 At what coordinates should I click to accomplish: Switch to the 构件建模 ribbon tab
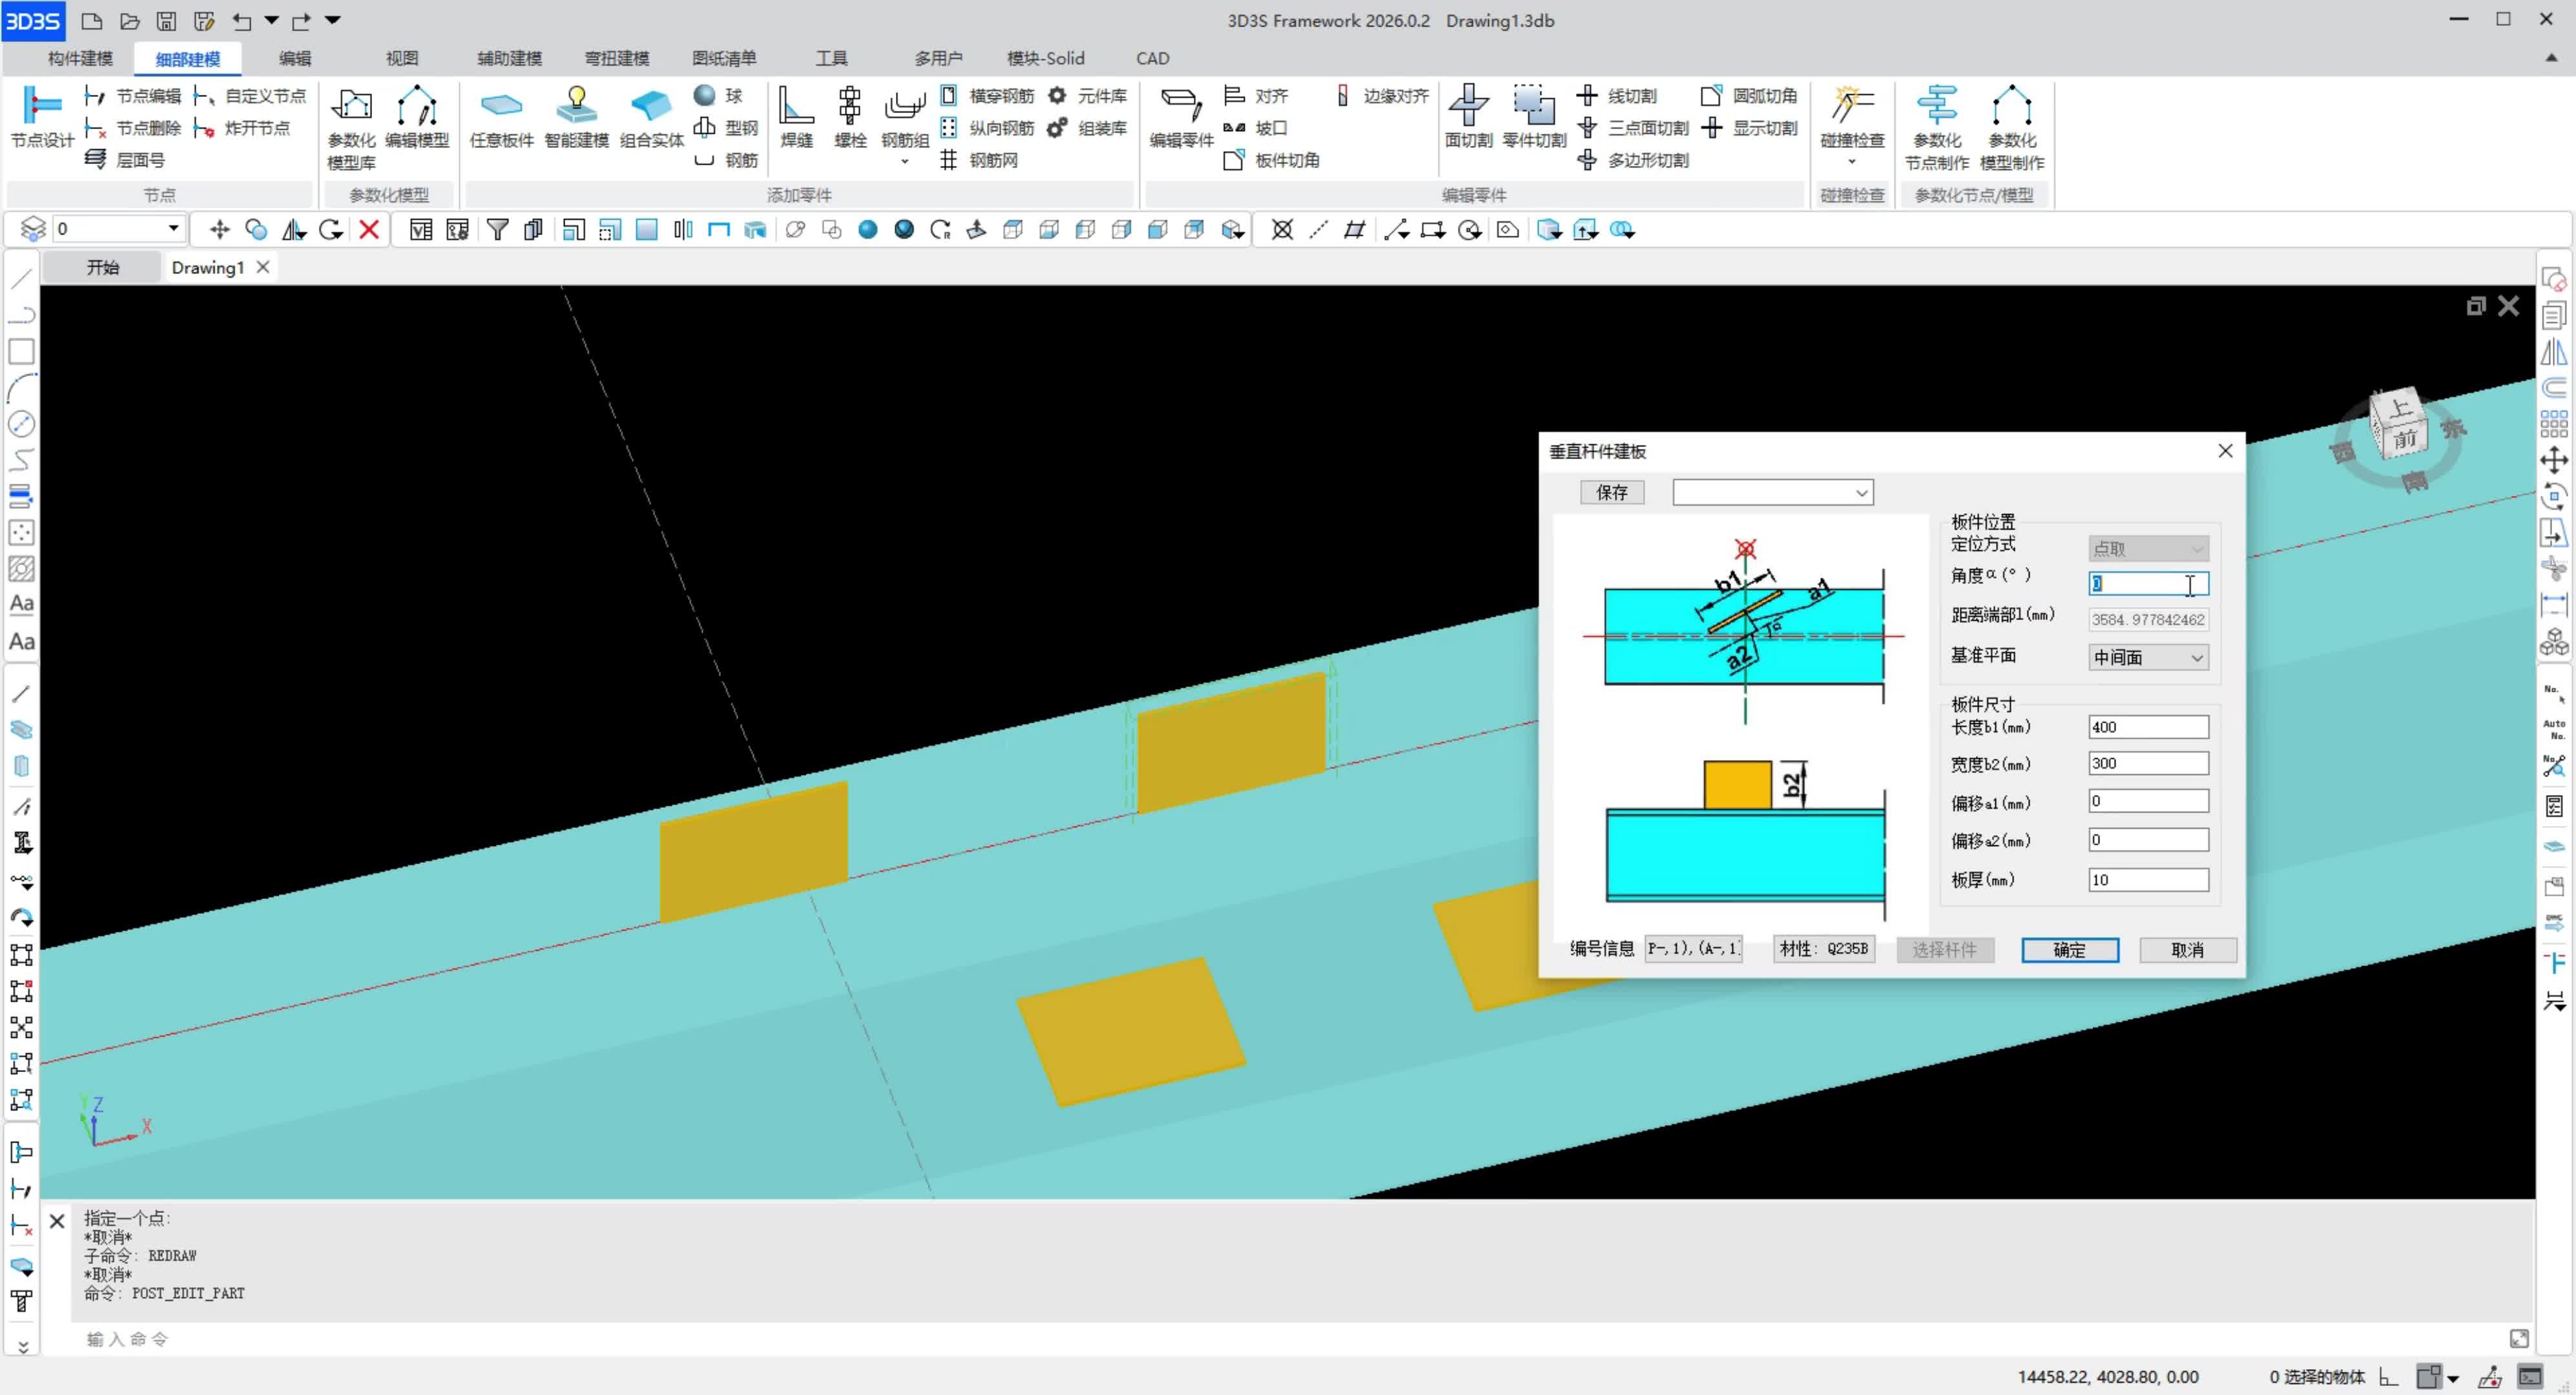pyautogui.click(x=80, y=58)
